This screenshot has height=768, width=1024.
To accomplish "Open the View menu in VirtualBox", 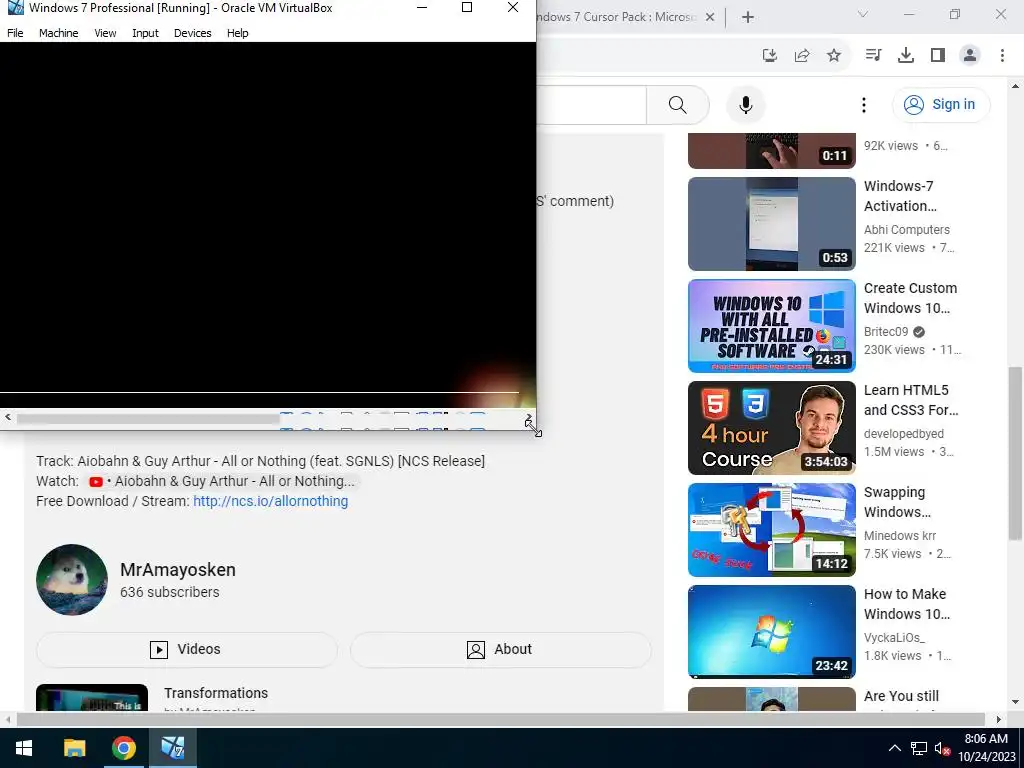I will pos(105,33).
